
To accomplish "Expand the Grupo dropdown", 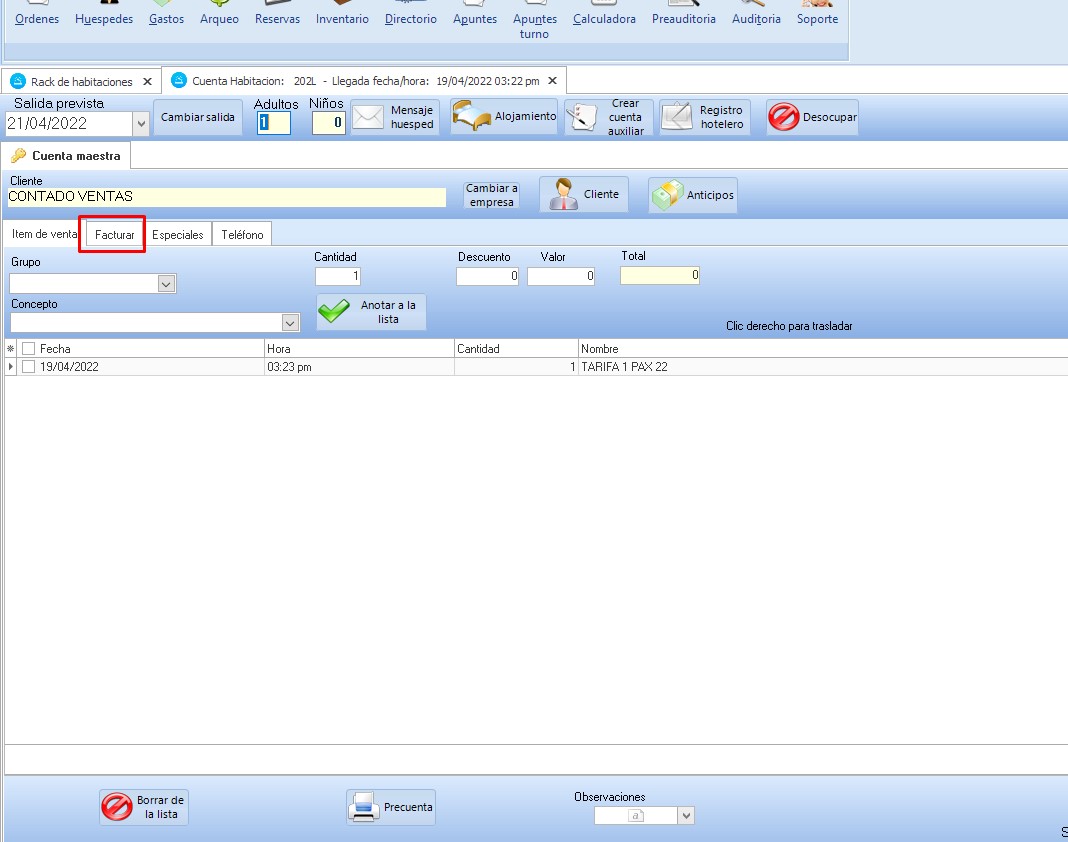I will coord(166,284).
